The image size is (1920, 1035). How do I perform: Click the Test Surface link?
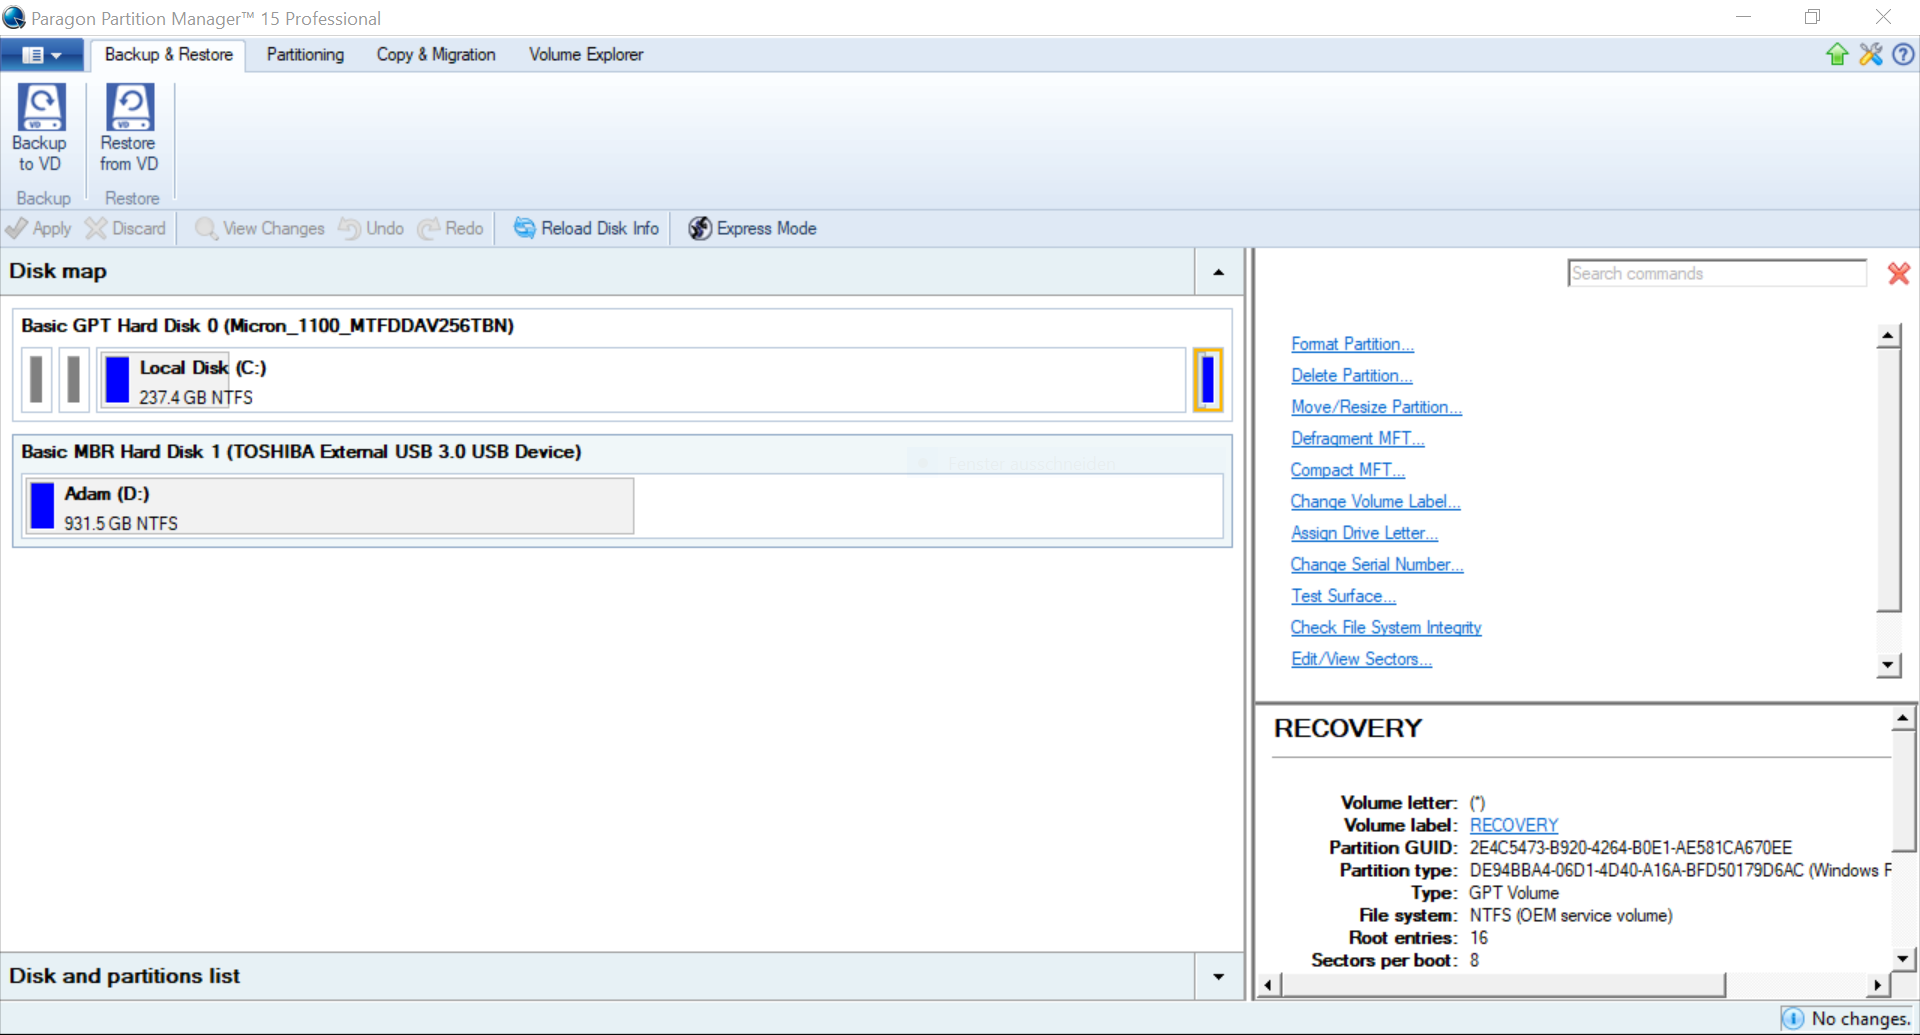[x=1343, y=596]
